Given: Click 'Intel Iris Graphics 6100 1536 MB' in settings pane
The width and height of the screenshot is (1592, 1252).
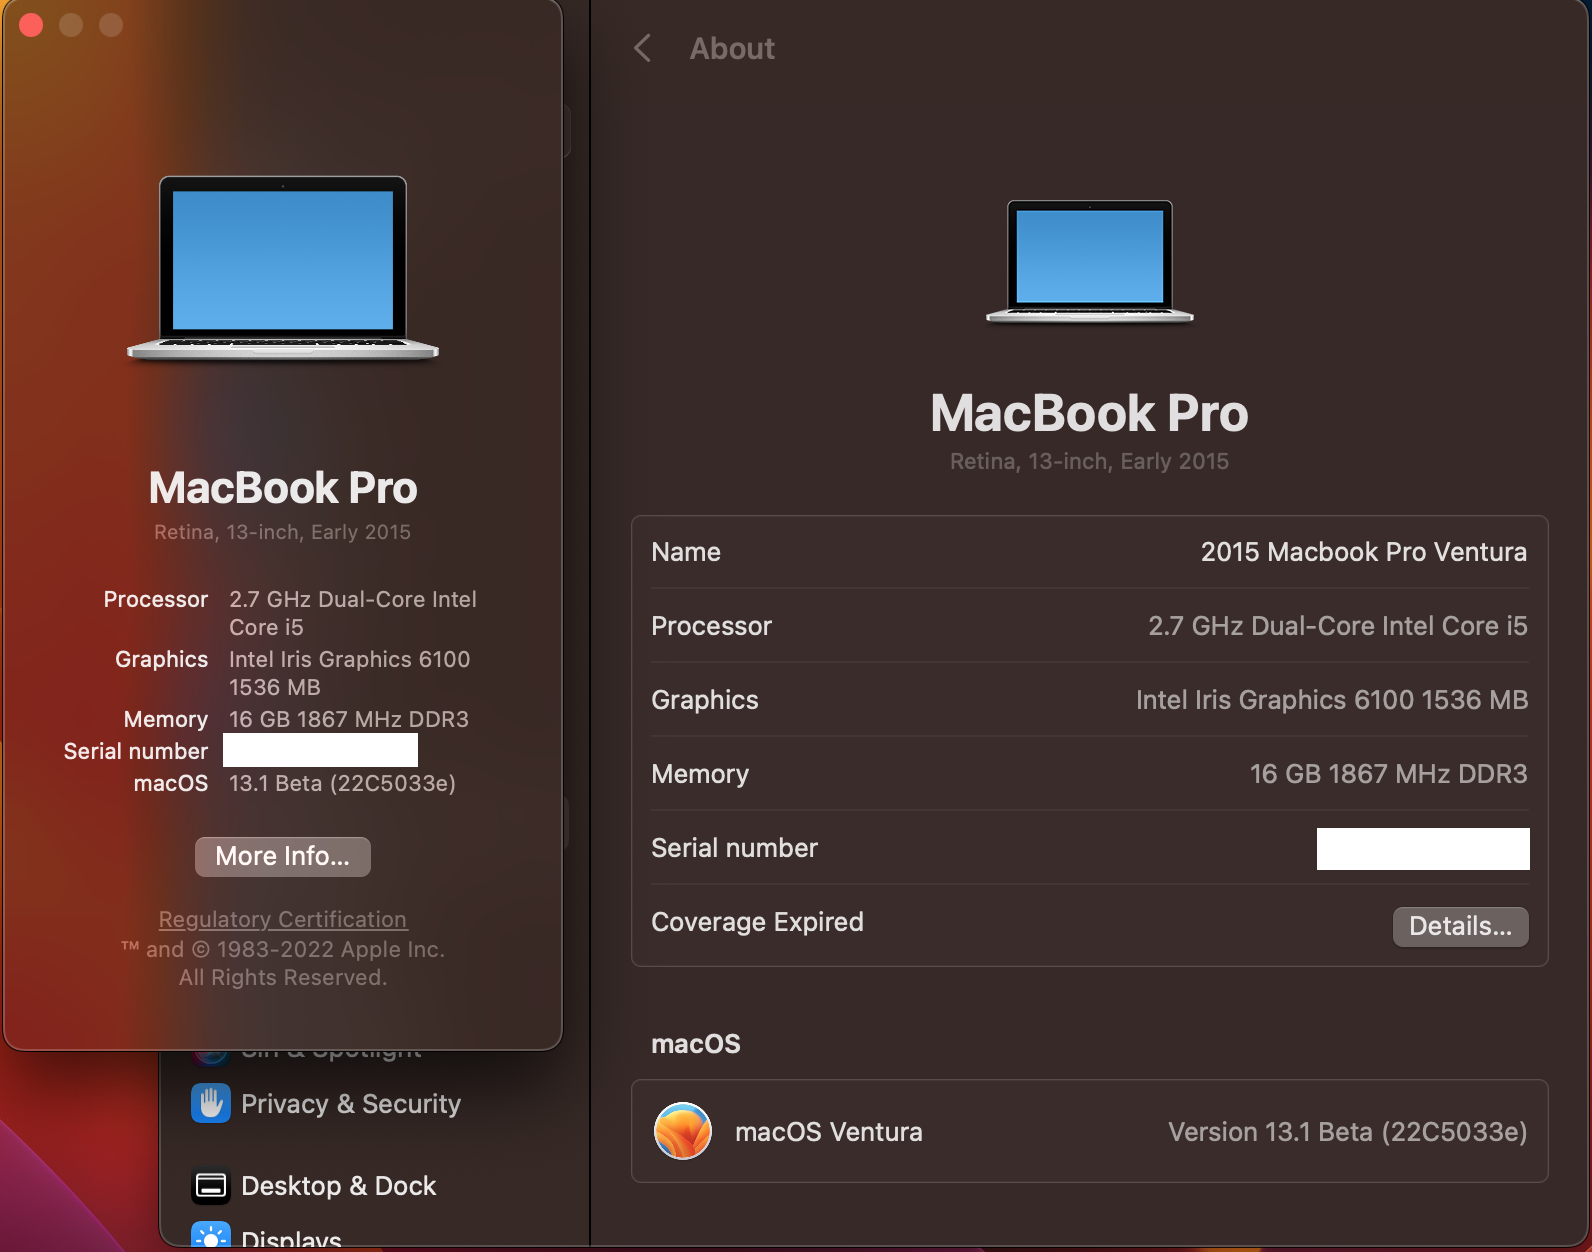Looking at the screenshot, I should click(1332, 700).
